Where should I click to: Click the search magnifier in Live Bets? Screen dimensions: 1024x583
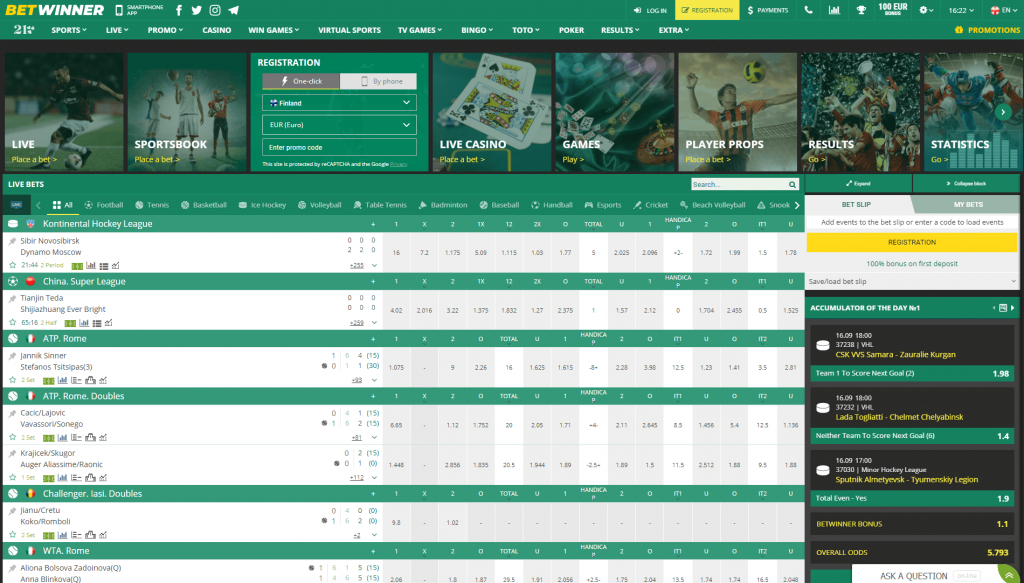792,185
